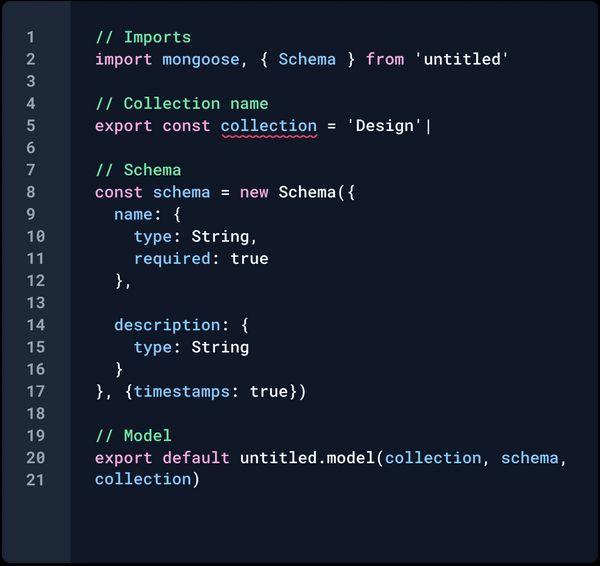
Task: Click the red-underlined "collection" identifier
Action: tap(269, 126)
